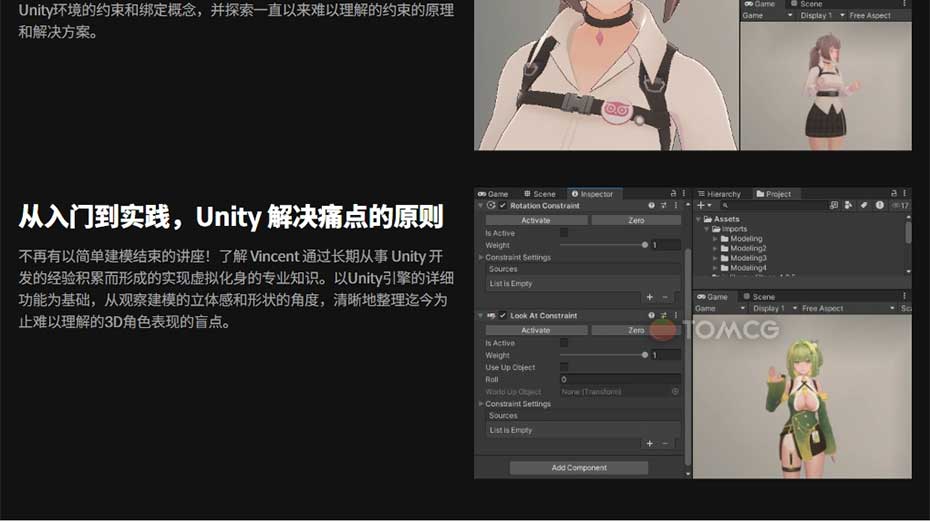Screen dimensions: 930x524
Task: Collapse the Look At Constraint component foldout
Action: [x=480, y=316]
